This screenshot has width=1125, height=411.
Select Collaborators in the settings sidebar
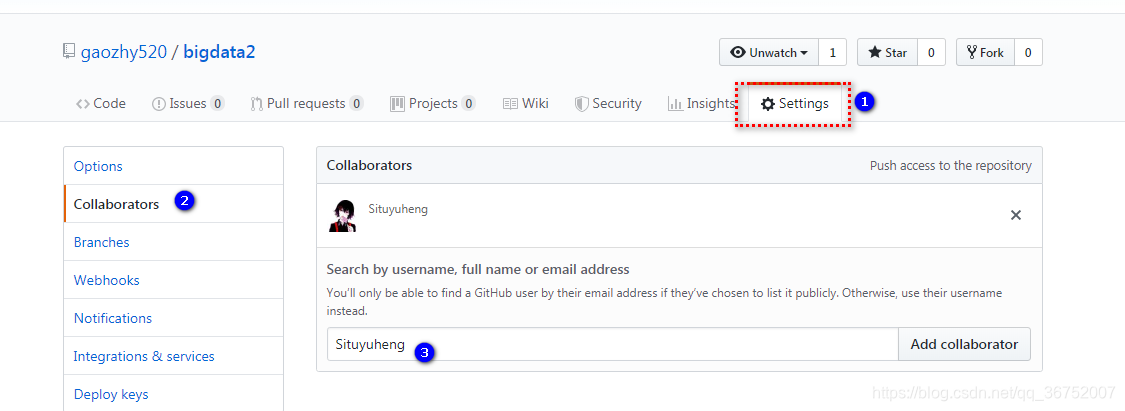174,204
